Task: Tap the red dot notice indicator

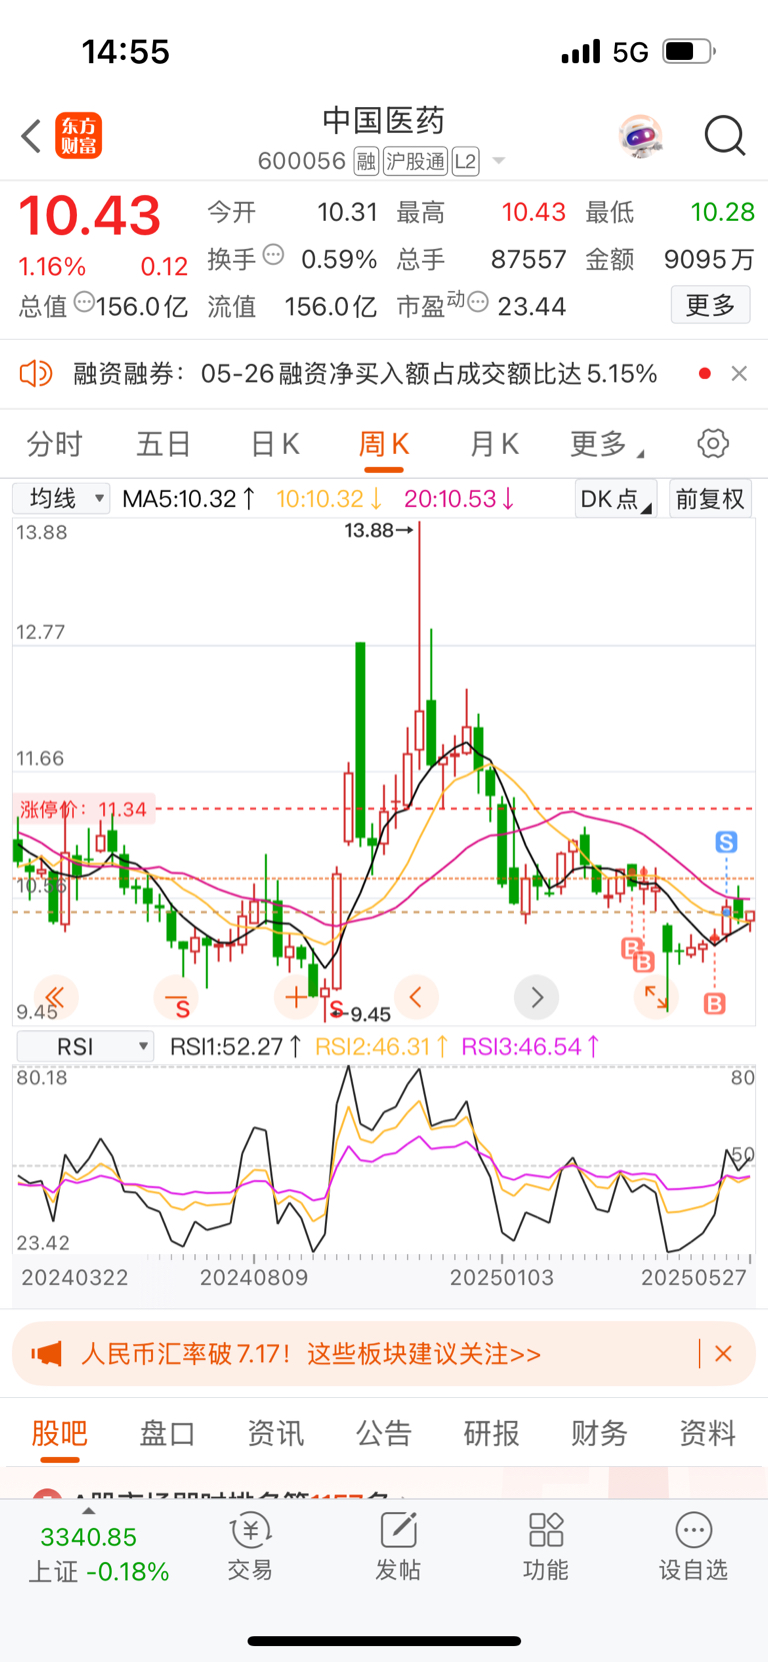Action: pos(705,373)
